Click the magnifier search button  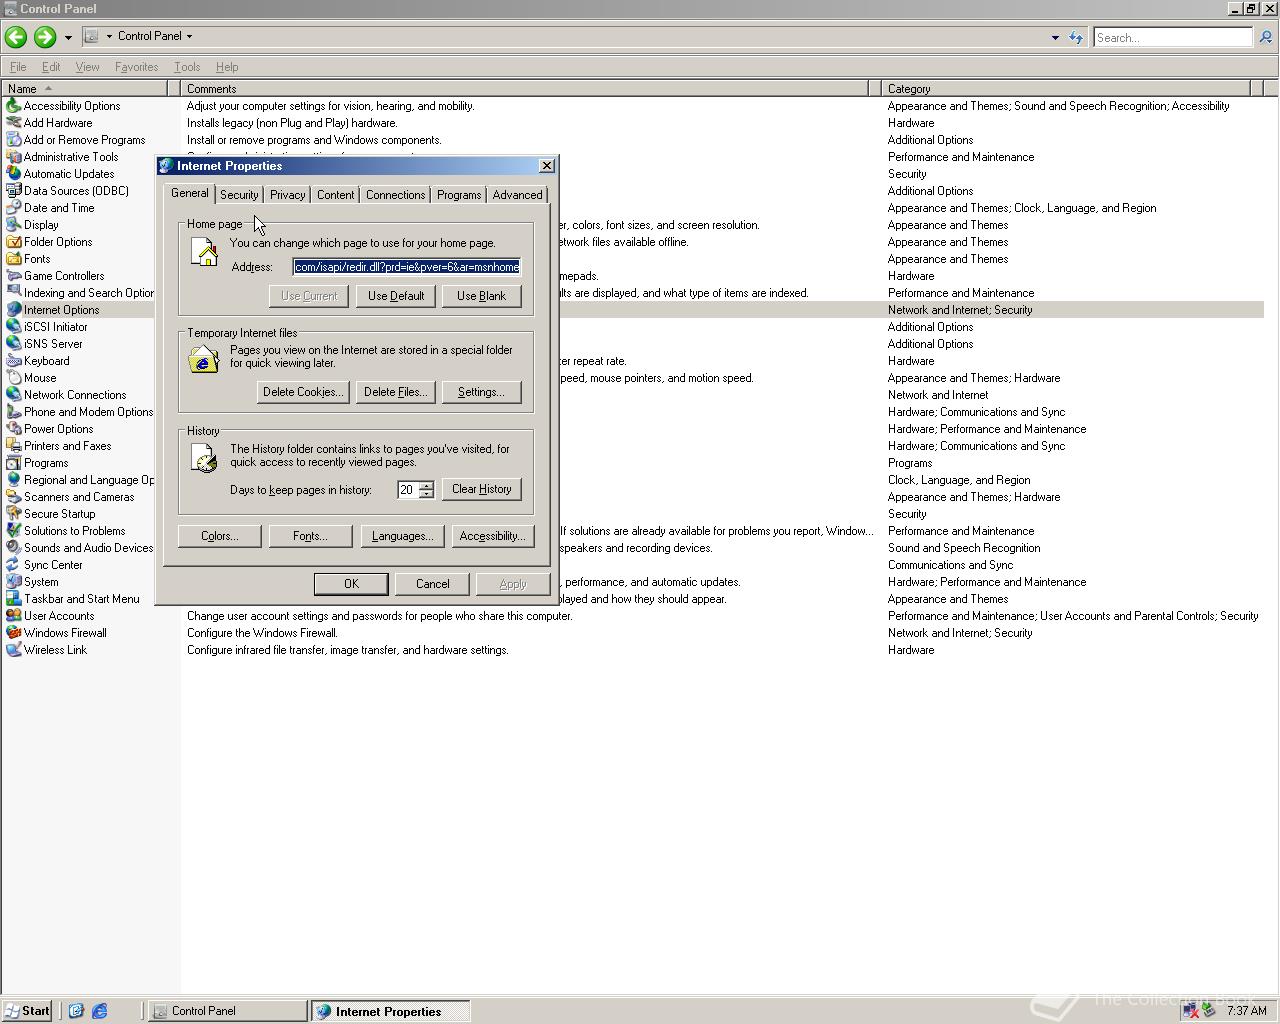pos(1265,38)
